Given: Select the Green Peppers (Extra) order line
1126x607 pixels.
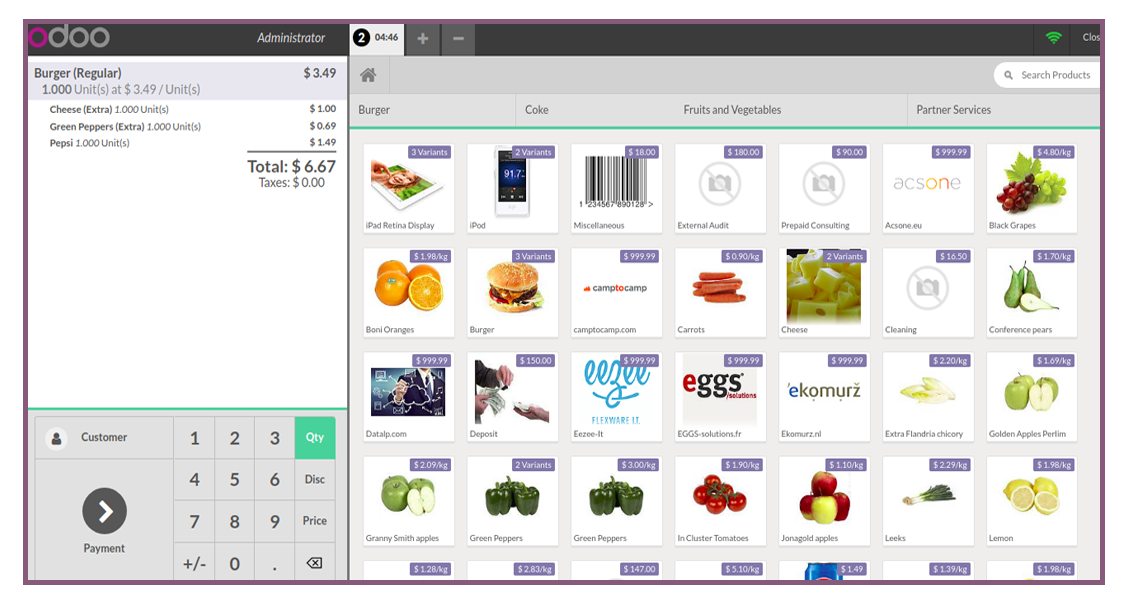Looking at the screenshot, I should (x=187, y=126).
